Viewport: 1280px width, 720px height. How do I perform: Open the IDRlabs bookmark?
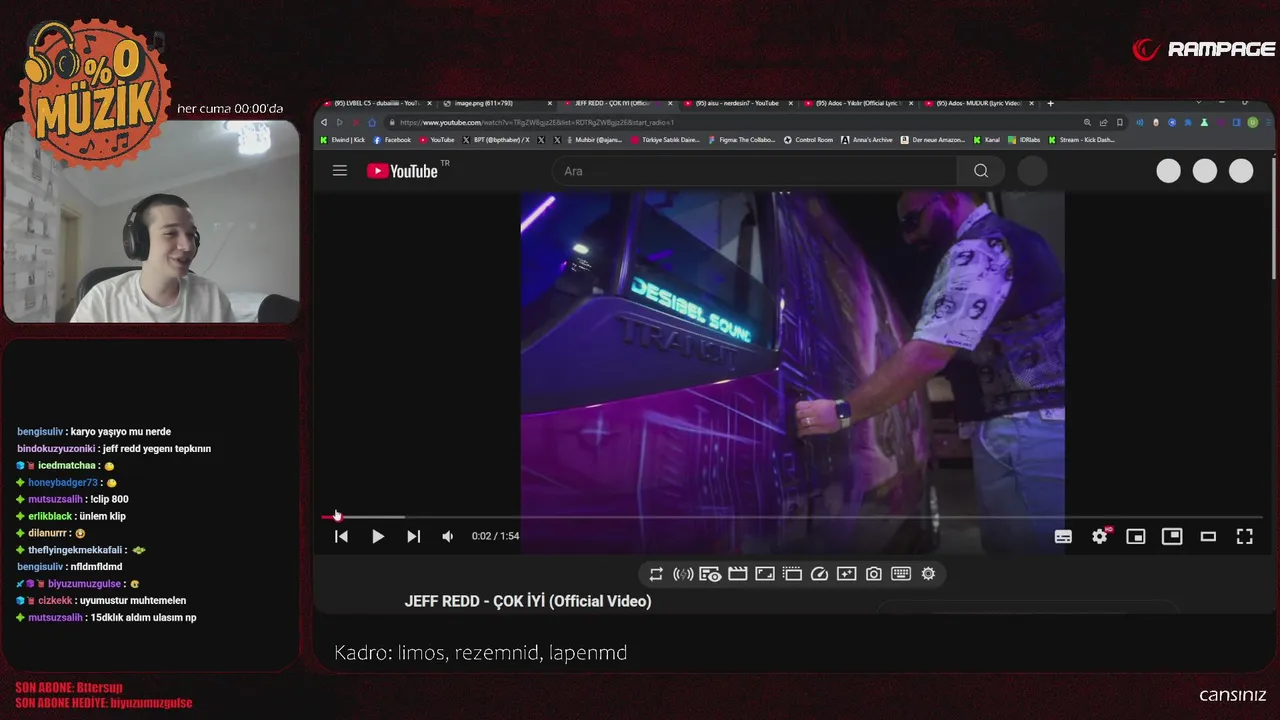click(x=1025, y=140)
